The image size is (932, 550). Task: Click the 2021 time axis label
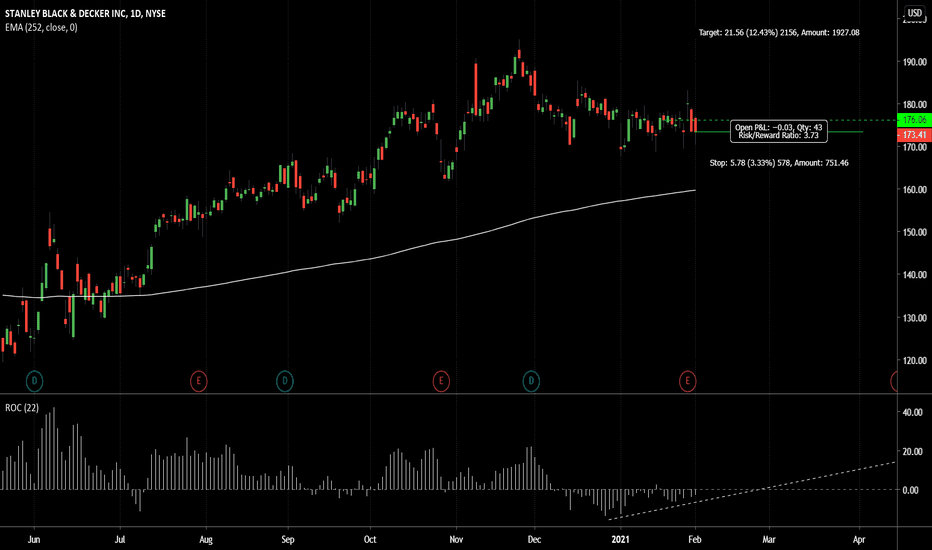pyautogui.click(x=620, y=540)
